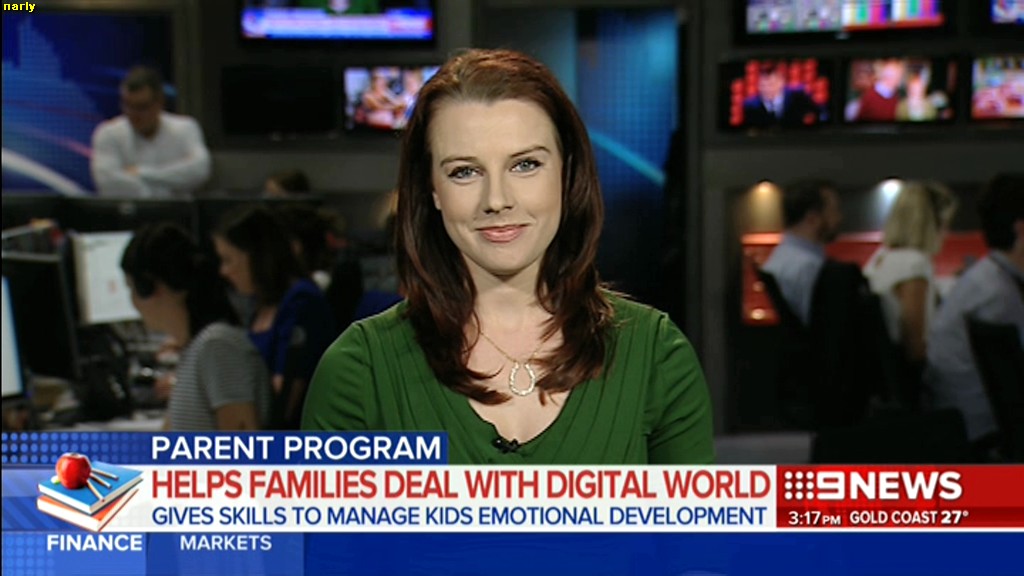This screenshot has width=1024, height=576.
Task: Click the red apple on the books
Action: (x=72, y=470)
